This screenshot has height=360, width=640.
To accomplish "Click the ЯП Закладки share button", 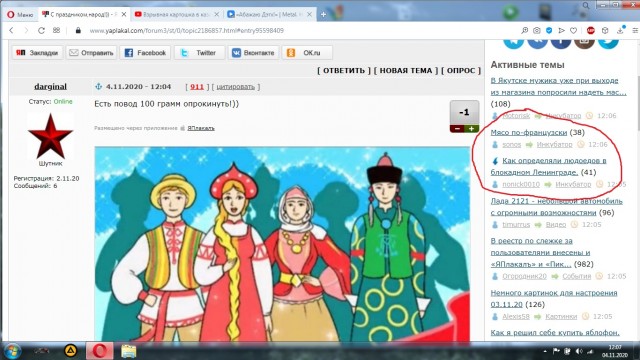I will pos(37,53).
